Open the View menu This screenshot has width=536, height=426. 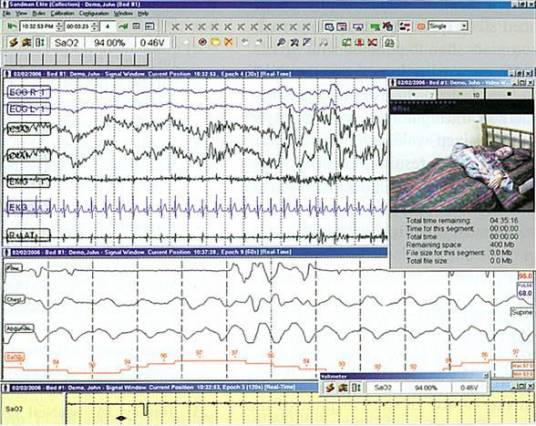coord(22,14)
